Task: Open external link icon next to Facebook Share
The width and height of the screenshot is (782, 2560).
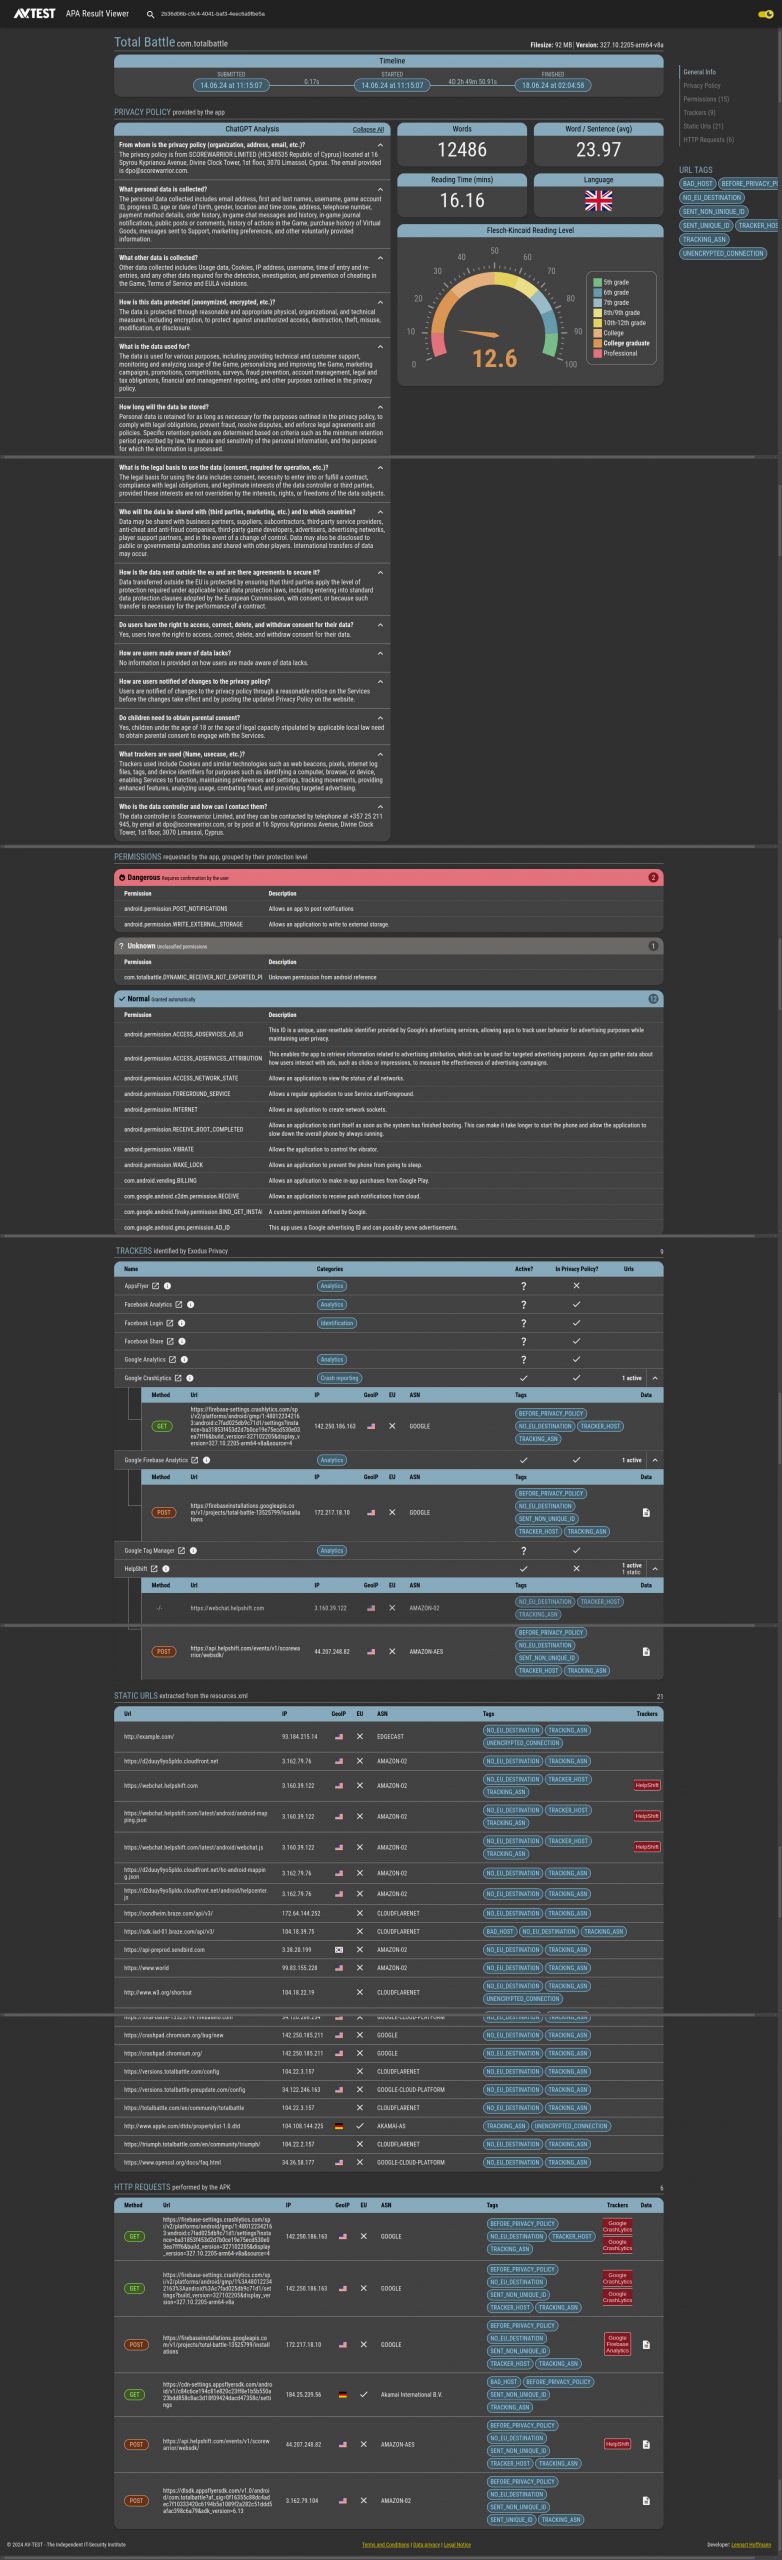Action: coord(170,1341)
